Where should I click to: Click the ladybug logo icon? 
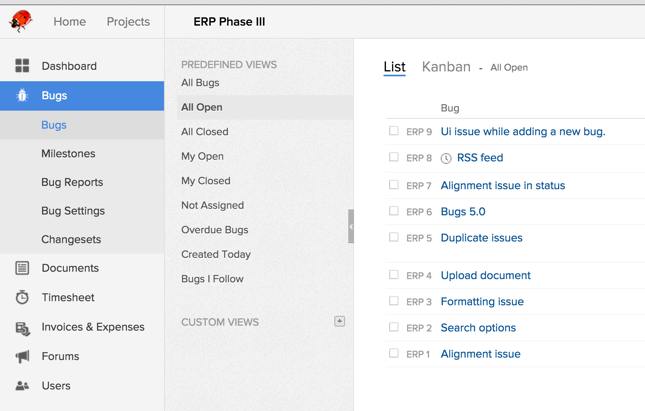(21, 21)
